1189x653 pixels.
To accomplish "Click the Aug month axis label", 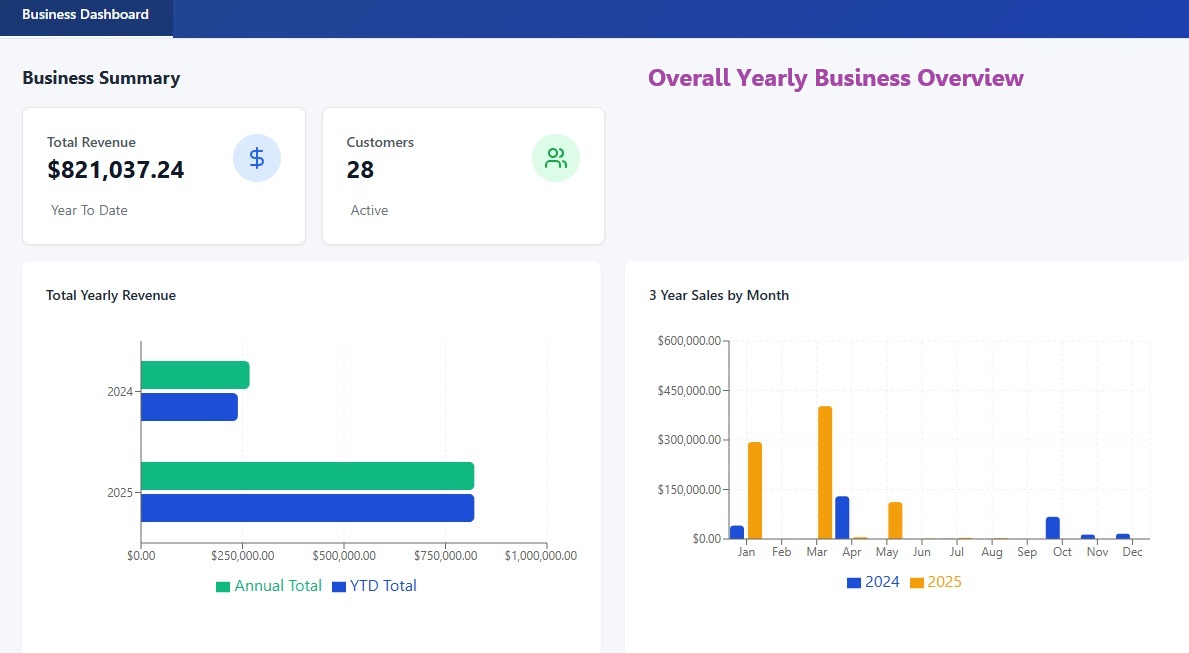I will tap(992, 552).
